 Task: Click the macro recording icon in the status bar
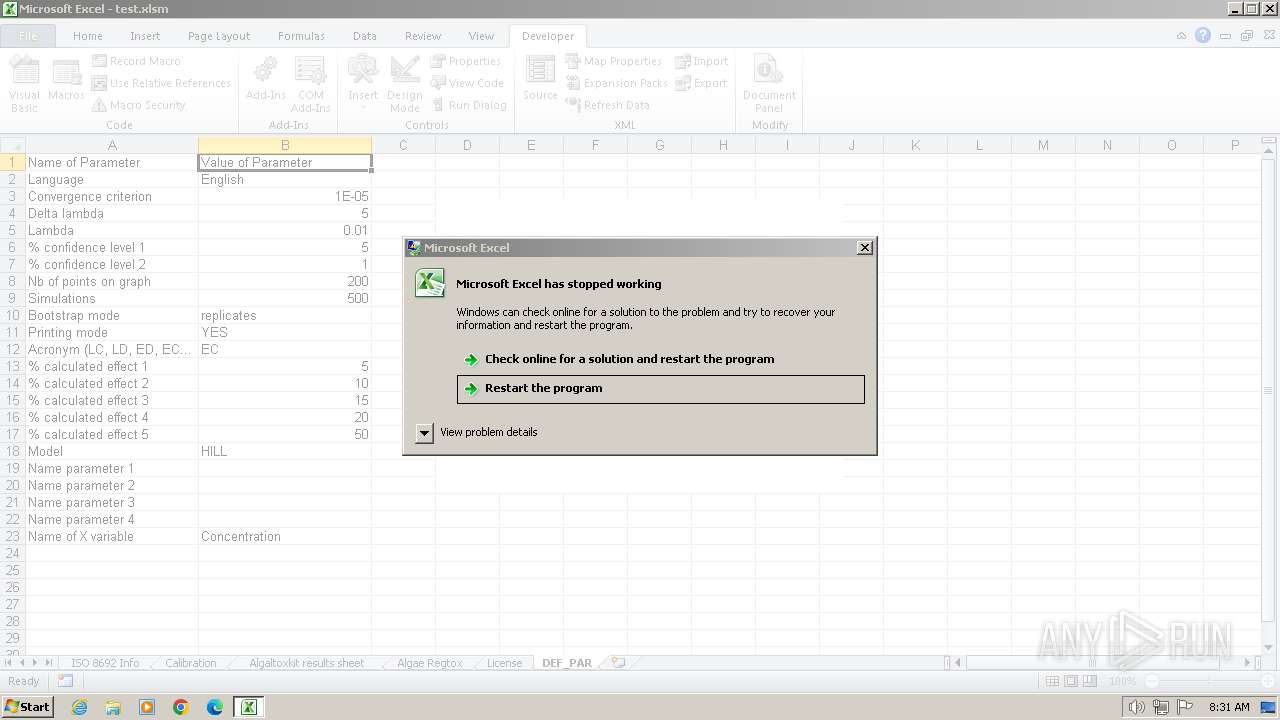(65, 681)
